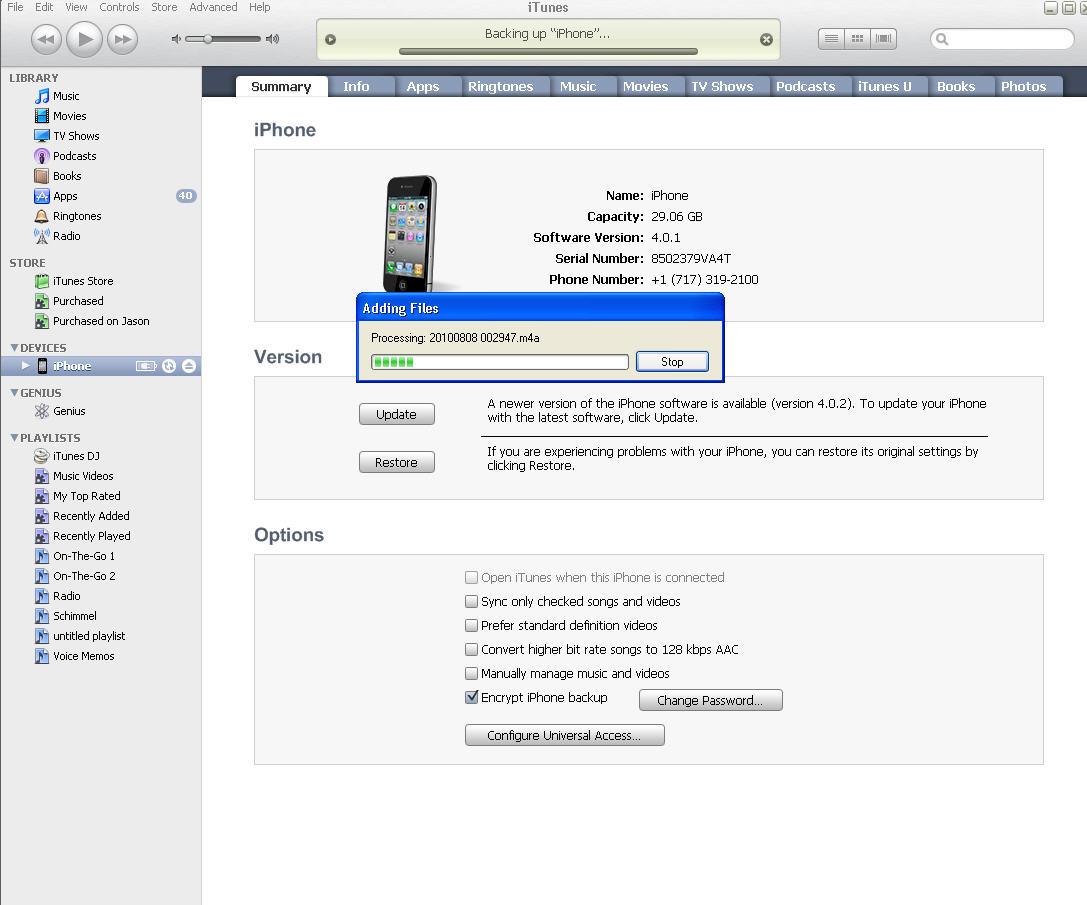Open the Controls menu
Viewport: 1087px width, 905px height.
pos(119,7)
